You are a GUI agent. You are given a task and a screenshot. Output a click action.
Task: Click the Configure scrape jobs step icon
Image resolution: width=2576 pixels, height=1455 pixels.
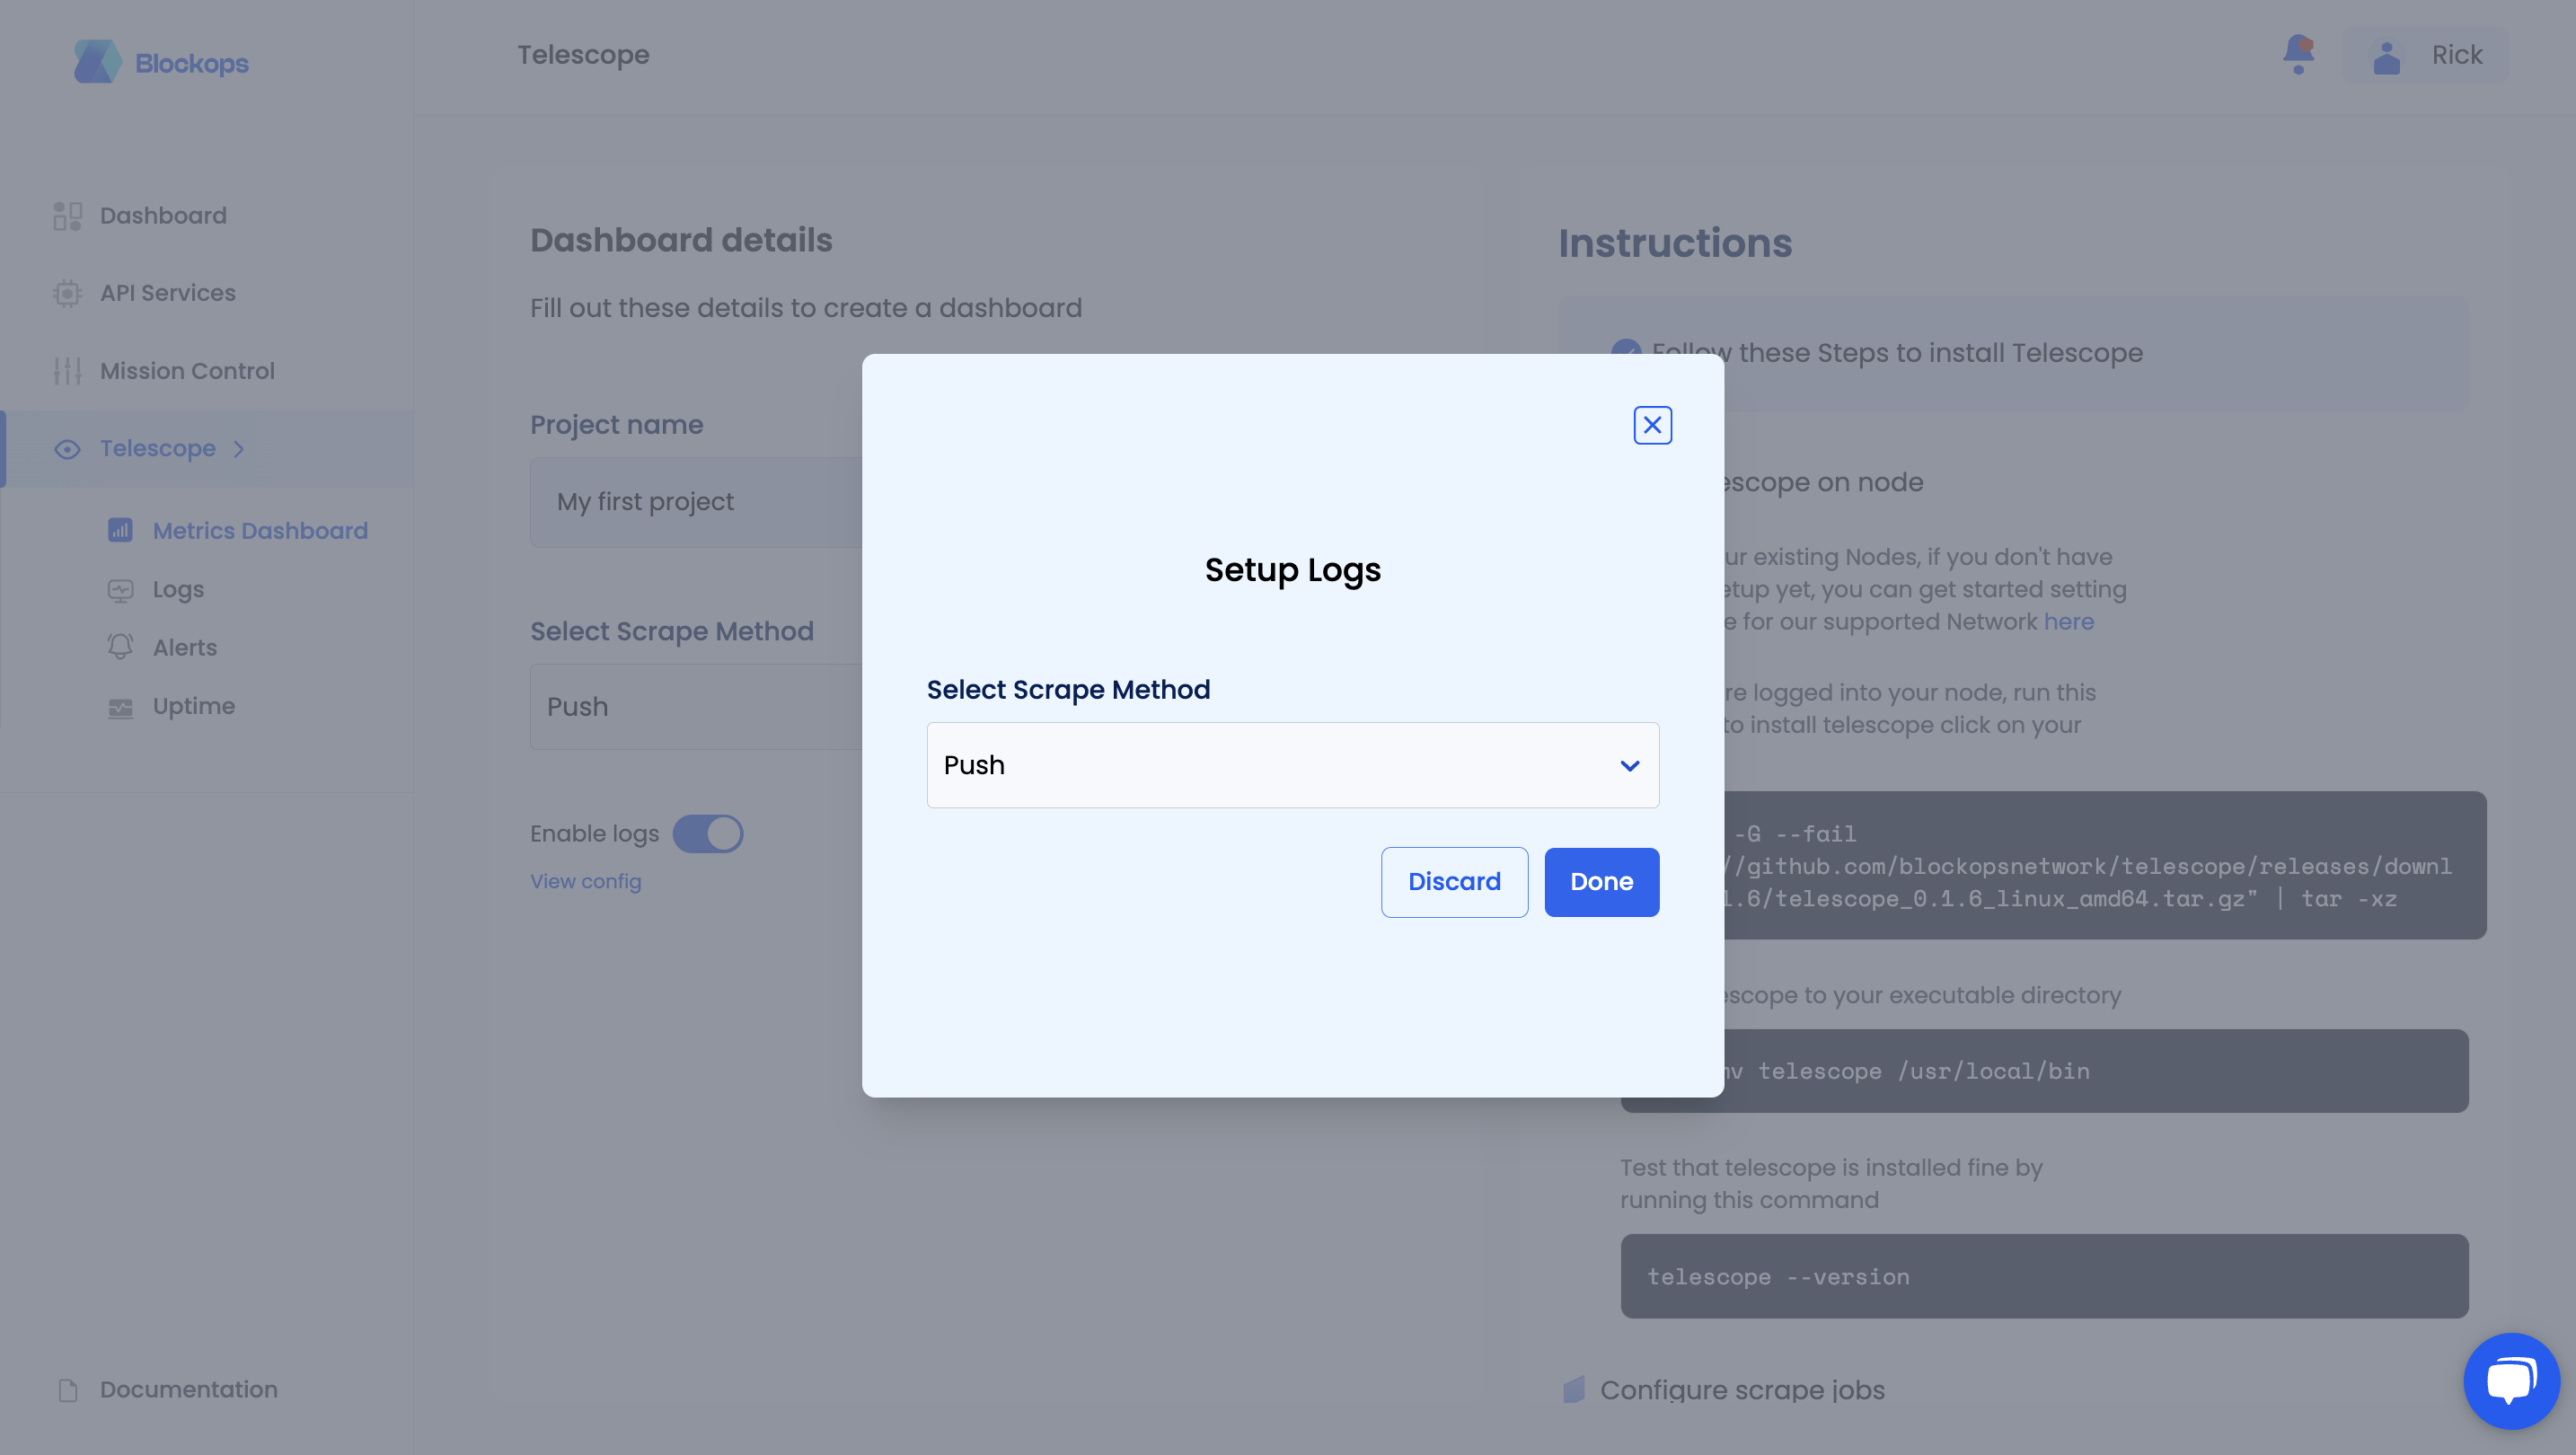(x=1574, y=1389)
